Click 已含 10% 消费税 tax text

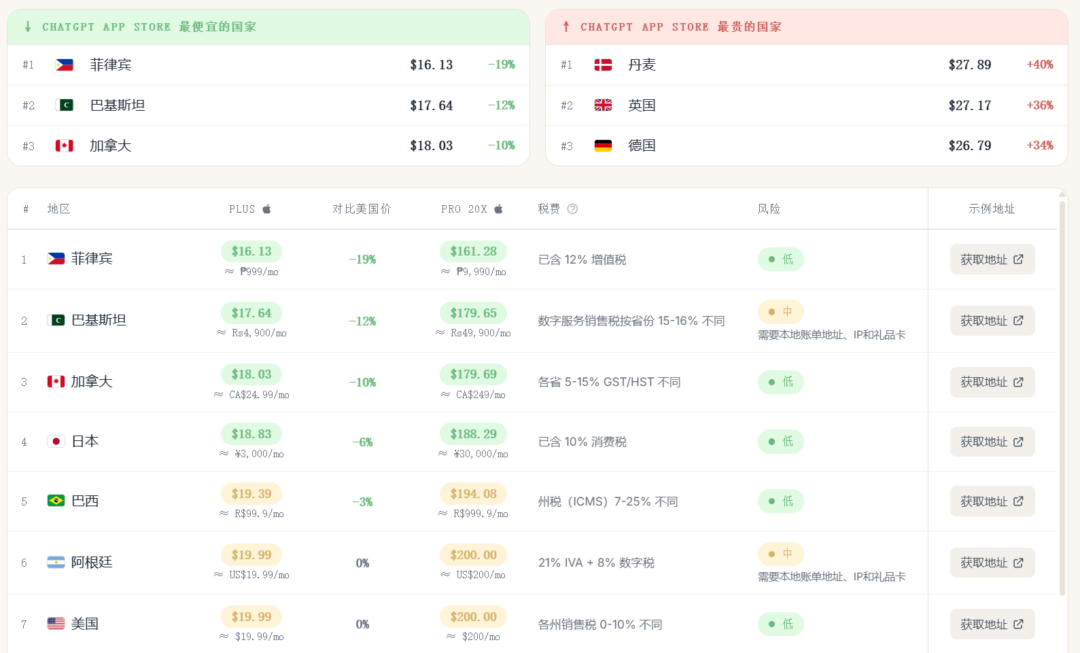pos(582,442)
